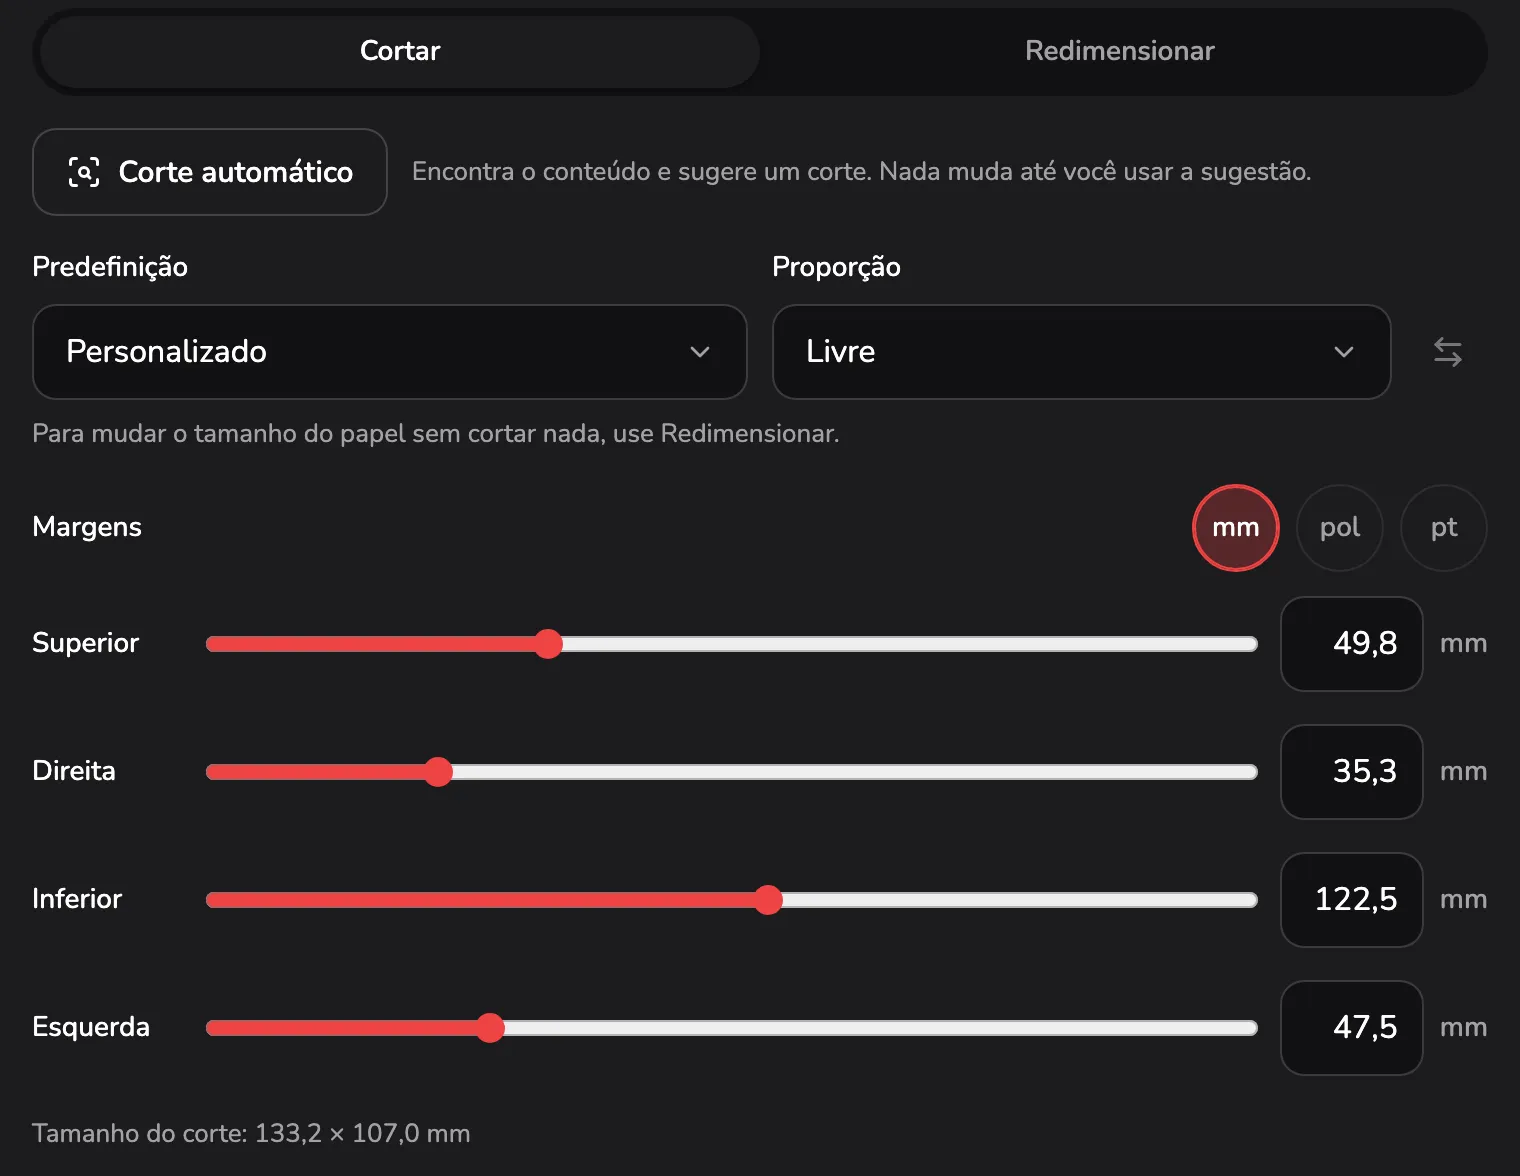
Task: Switch to the Redimensionar tab
Action: (1120, 51)
